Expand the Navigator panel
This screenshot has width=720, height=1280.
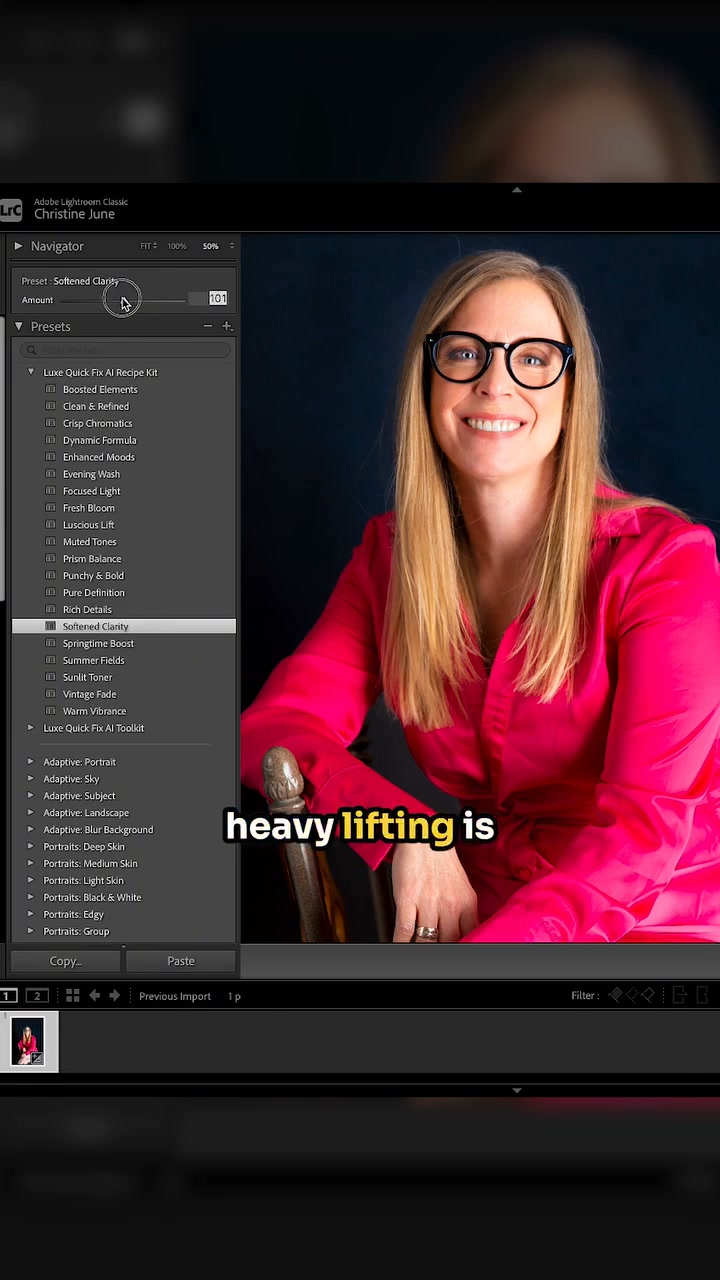tap(18, 246)
